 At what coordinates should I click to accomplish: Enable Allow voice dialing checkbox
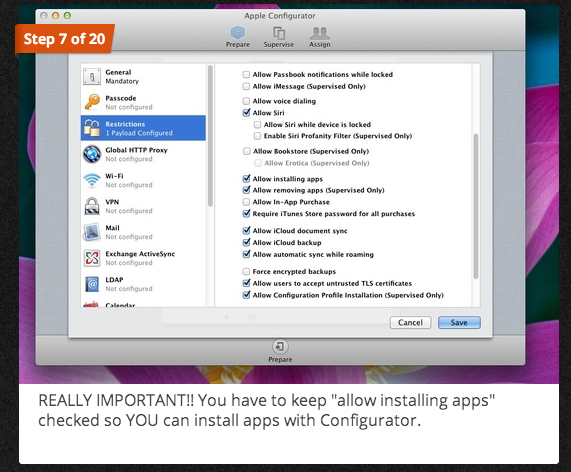click(247, 101)
